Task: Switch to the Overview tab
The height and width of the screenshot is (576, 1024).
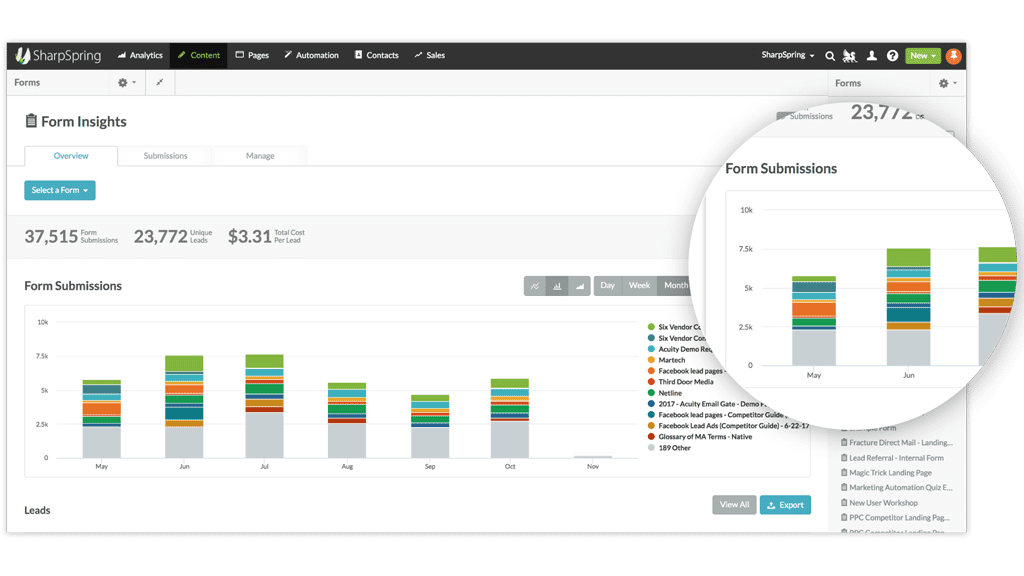Action: [71, 156]
